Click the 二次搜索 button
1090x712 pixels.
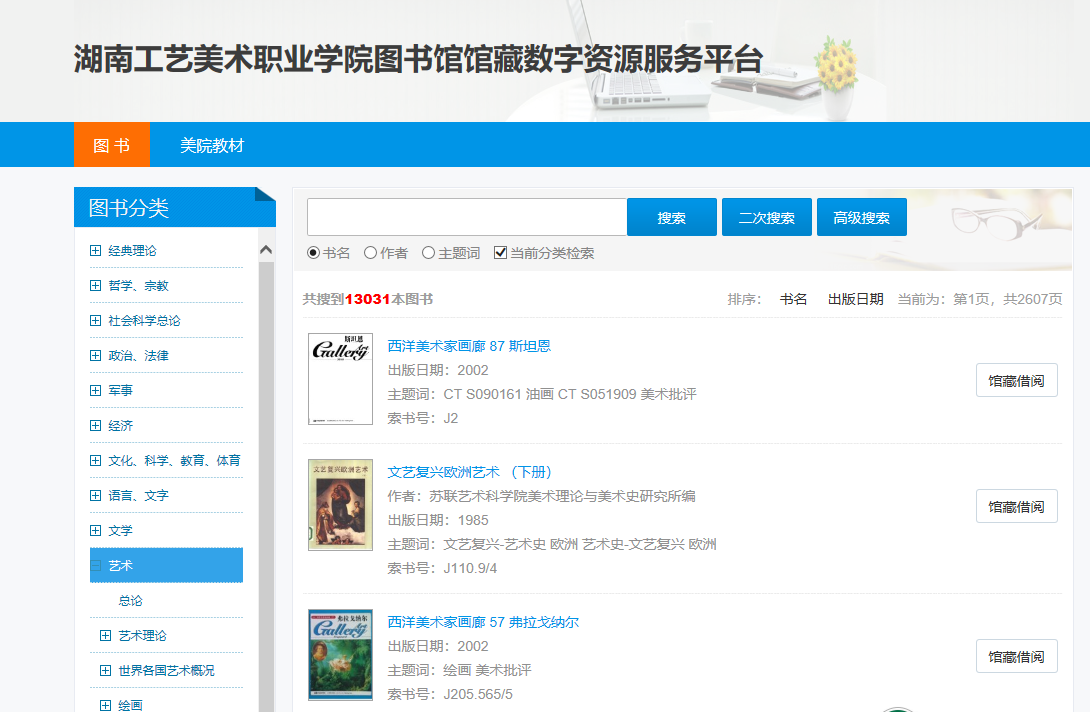point(766,217)
